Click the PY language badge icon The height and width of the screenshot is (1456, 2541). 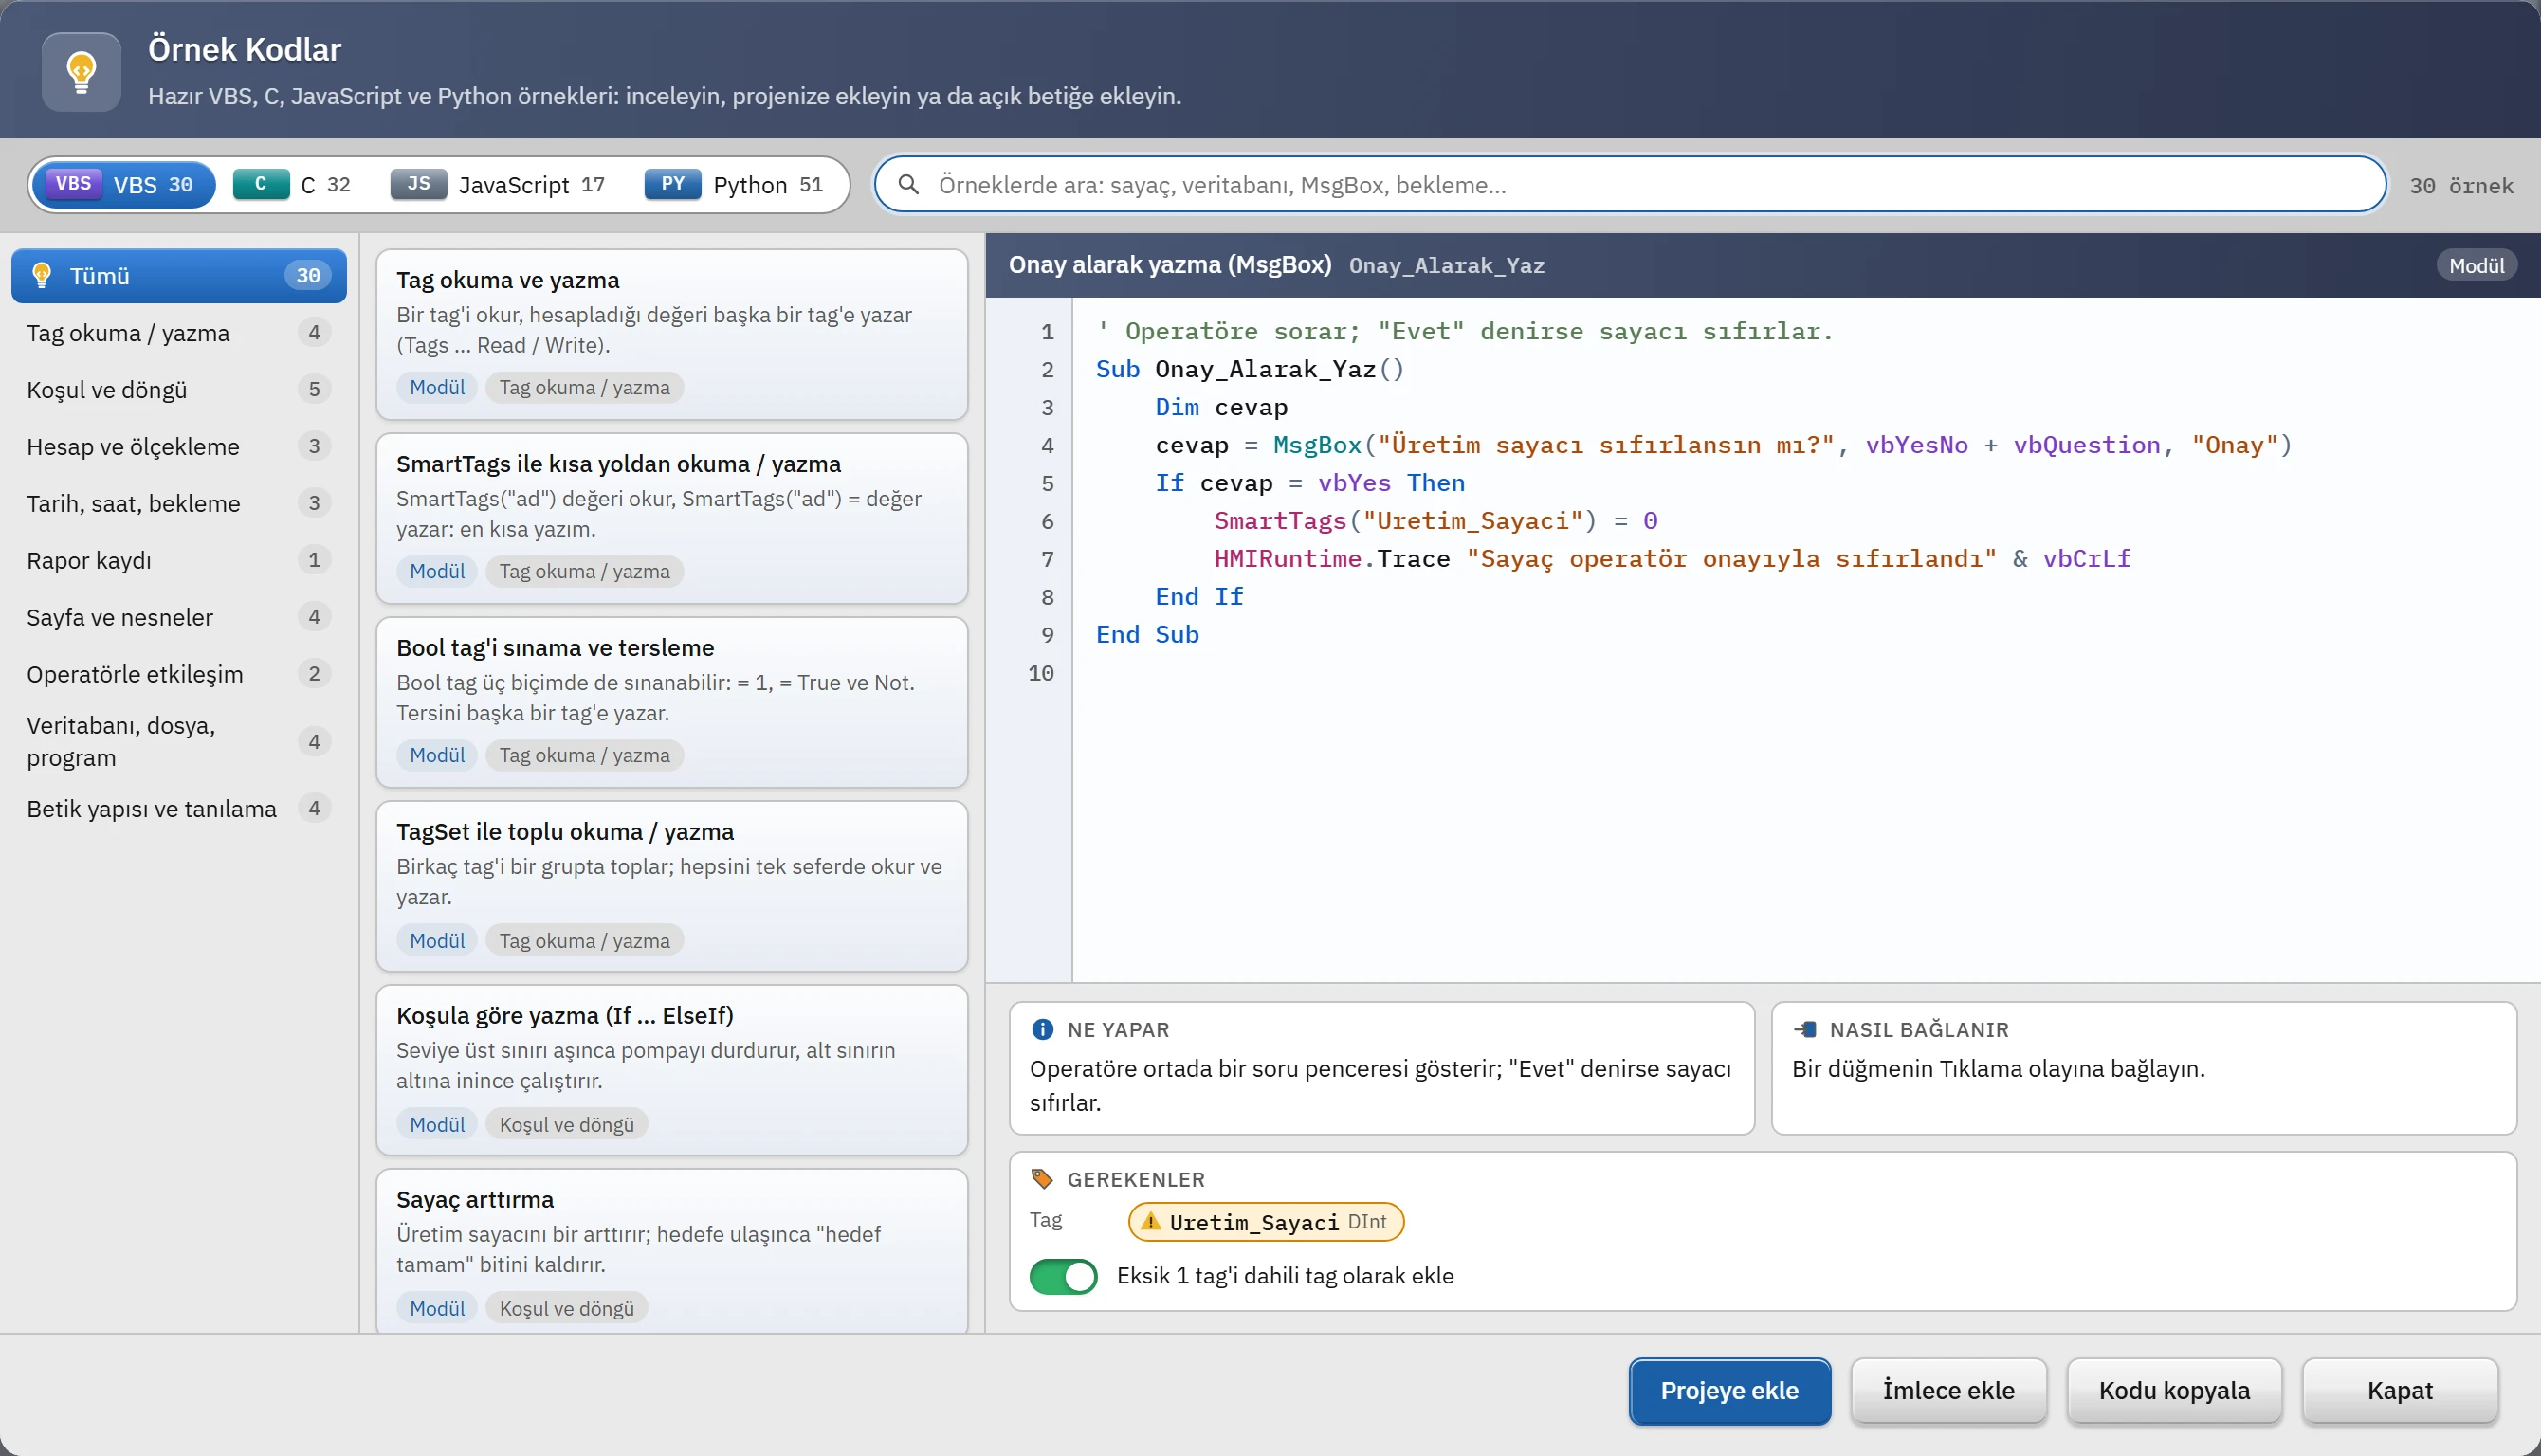673,184
